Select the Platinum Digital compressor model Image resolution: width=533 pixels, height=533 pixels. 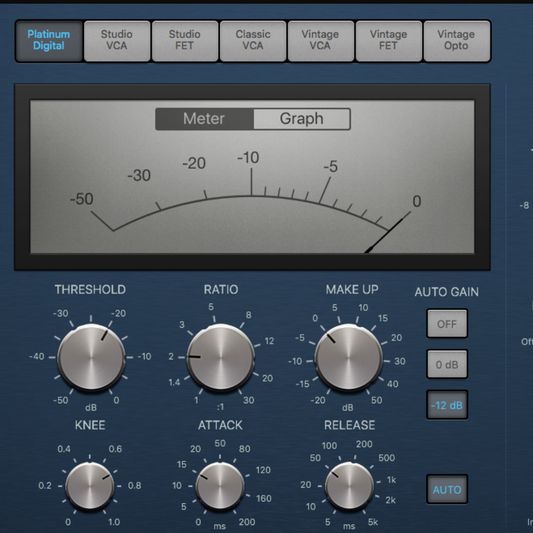(x=49, y=41)
